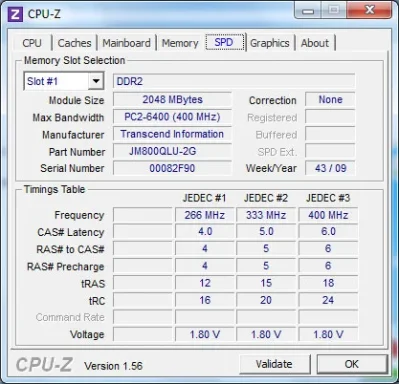Click the JEDEC #2 column header

(266, 198)
